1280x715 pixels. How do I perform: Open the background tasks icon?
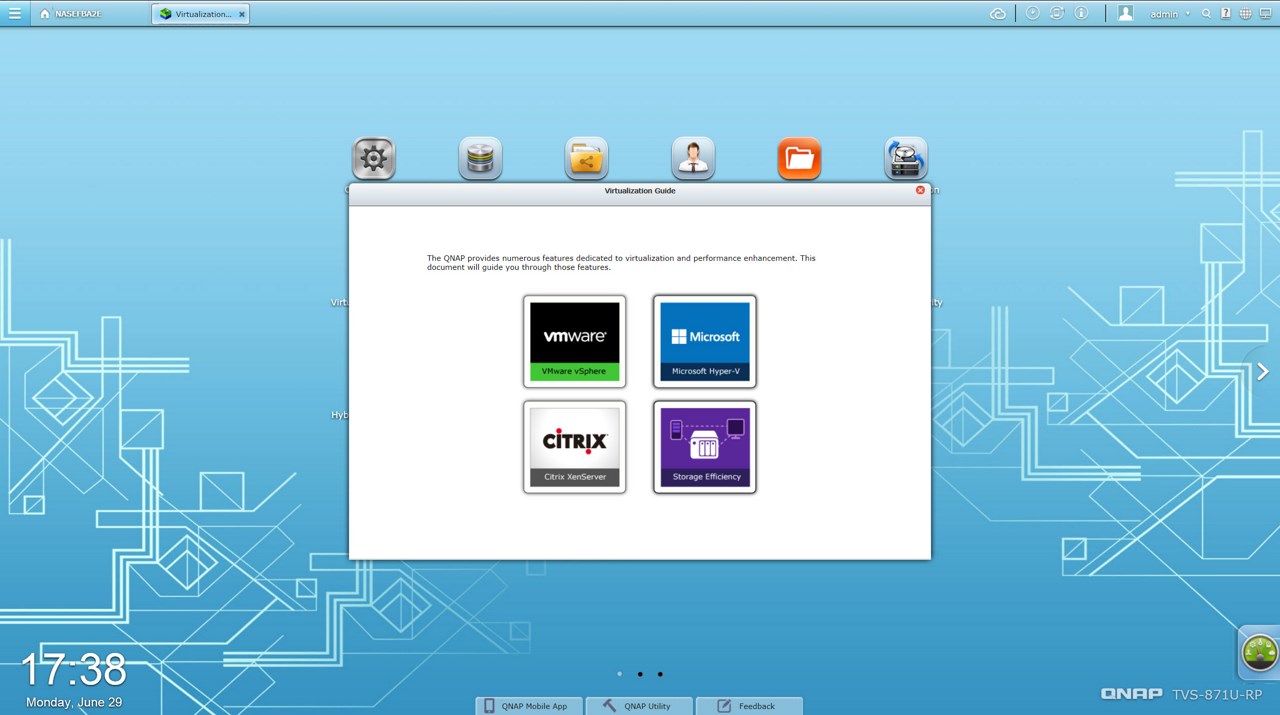[x=1033, y=13]
